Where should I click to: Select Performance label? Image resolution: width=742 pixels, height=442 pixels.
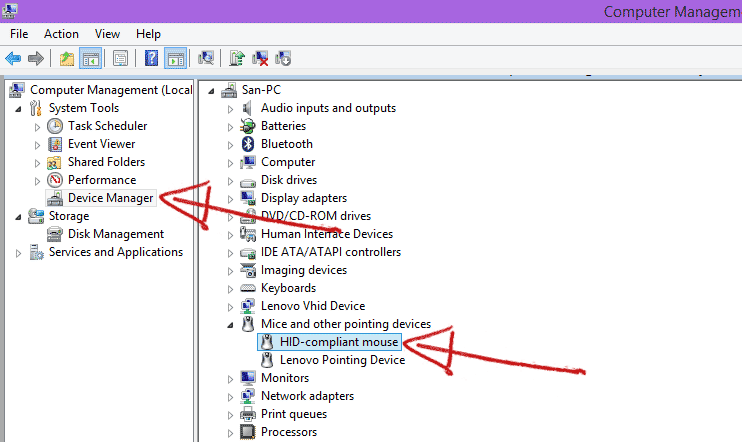point(102,180)
